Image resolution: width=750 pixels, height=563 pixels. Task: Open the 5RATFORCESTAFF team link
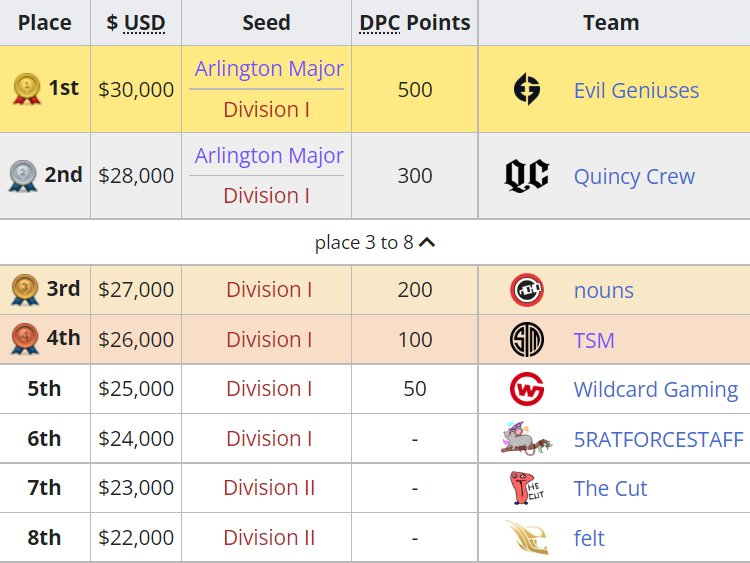point(658,439)
